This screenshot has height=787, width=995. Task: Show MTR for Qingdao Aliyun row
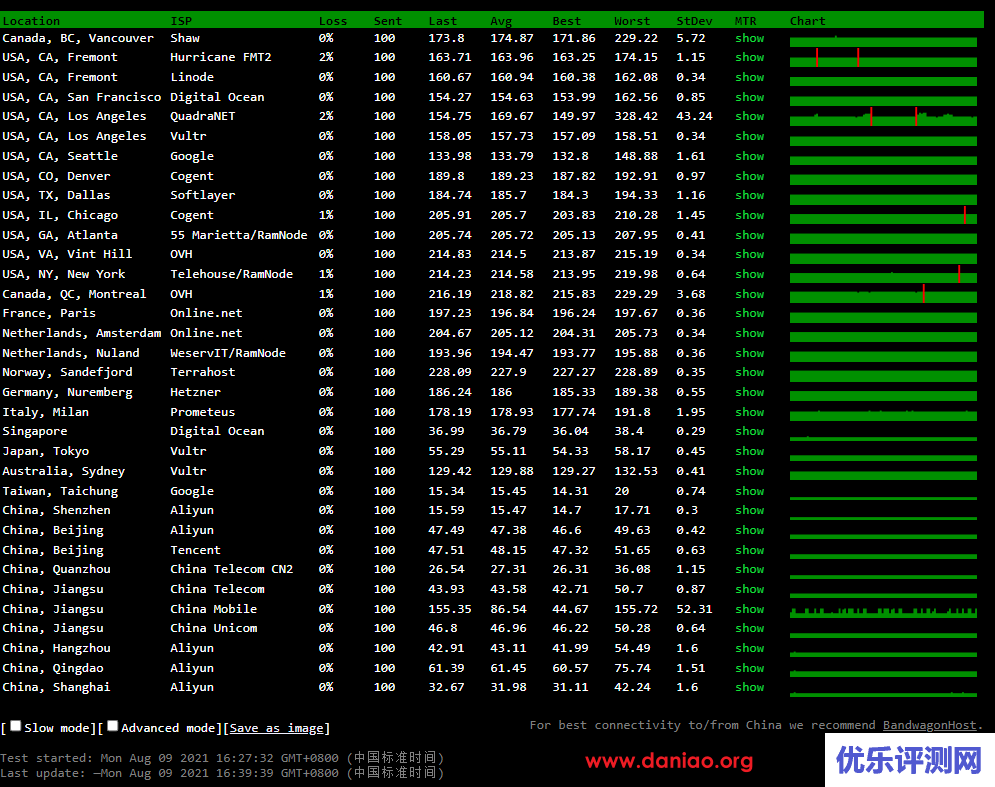pos(749,668)
